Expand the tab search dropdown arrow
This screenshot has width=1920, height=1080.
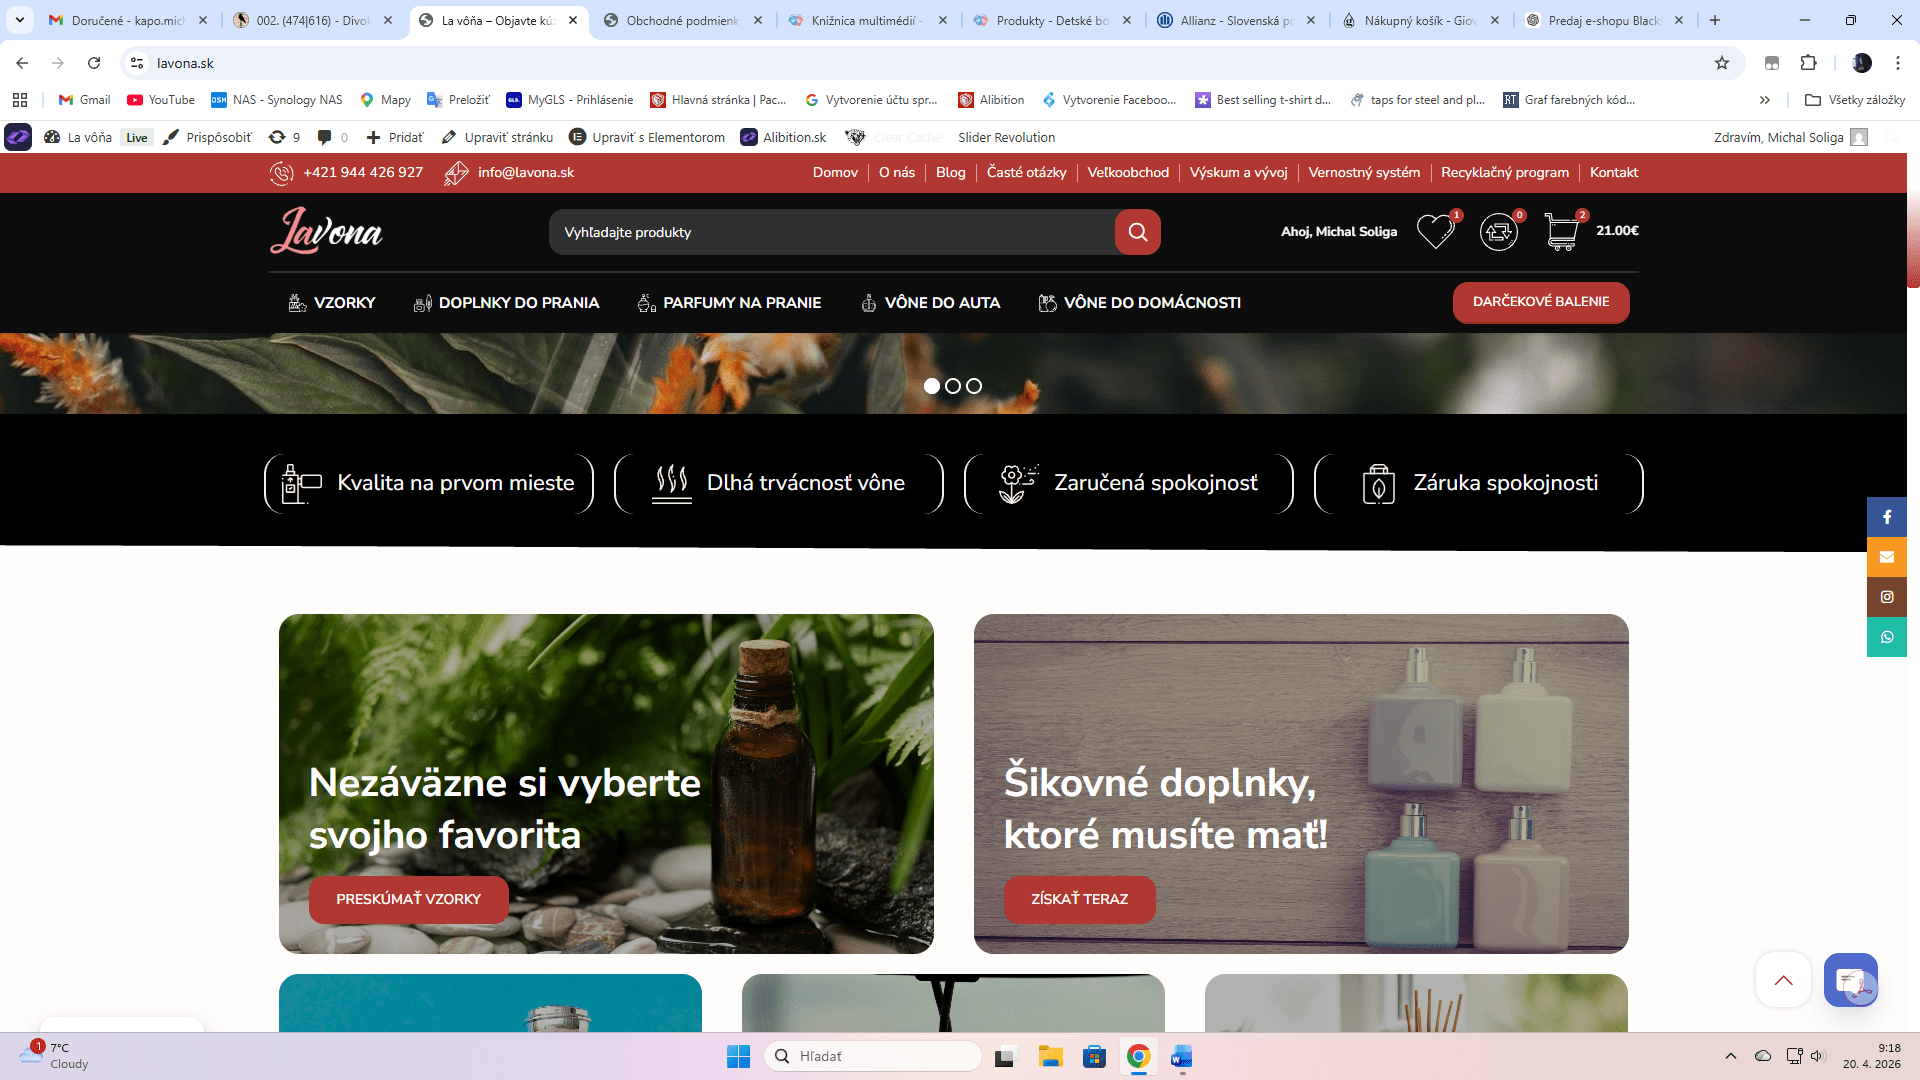coord(20,20)
